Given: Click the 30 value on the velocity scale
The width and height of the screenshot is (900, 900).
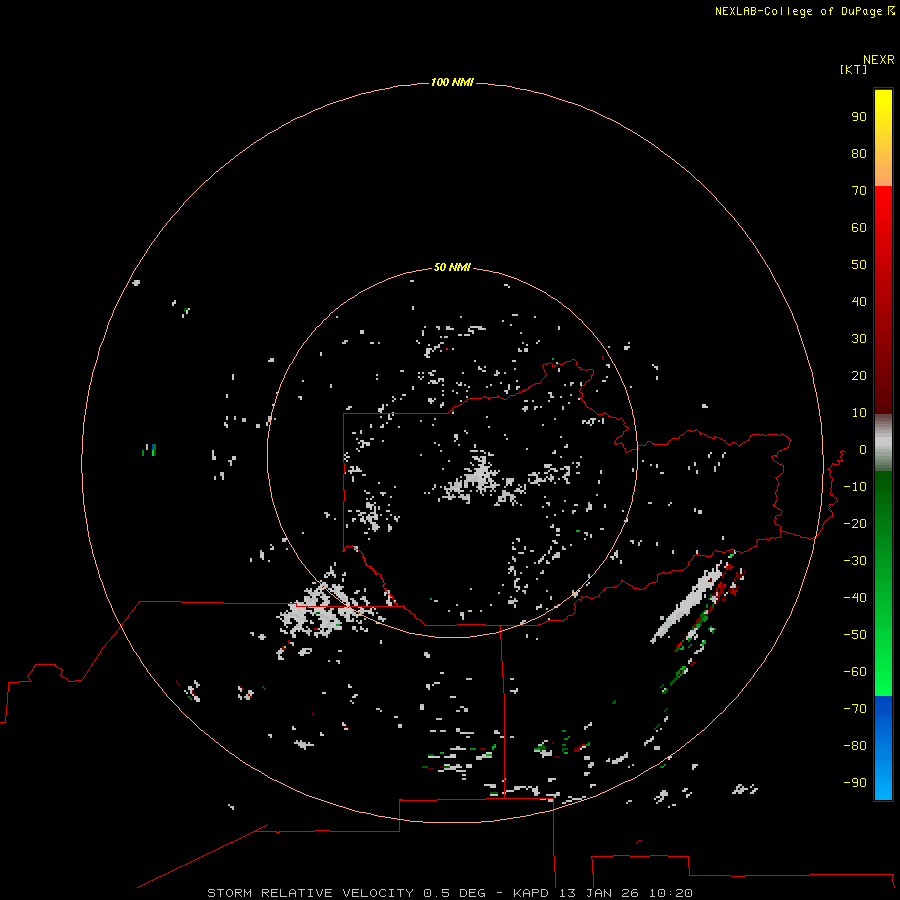Looking at the screenshot, I should 859,339.
